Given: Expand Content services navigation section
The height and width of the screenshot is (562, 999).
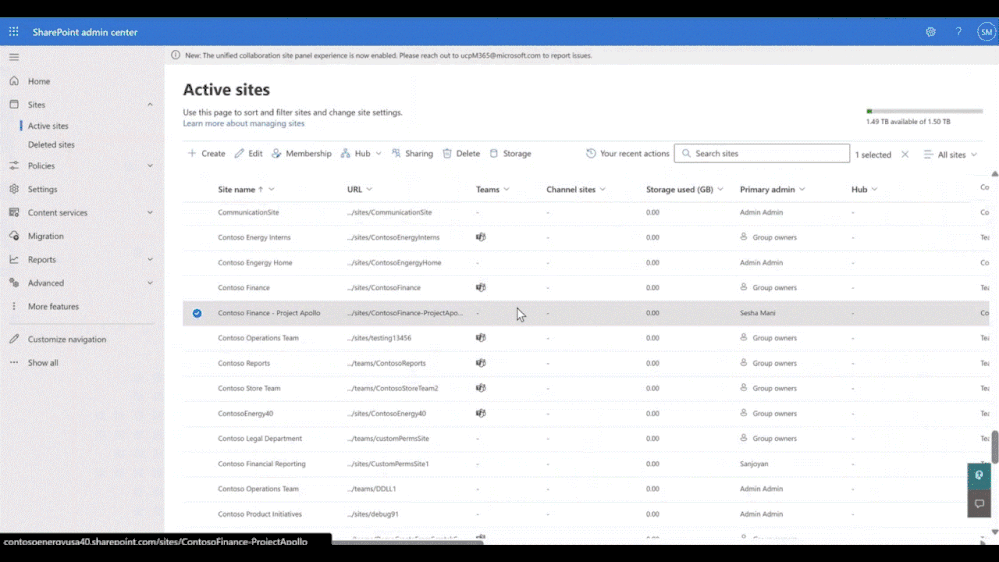Looking at the screenshot, I should click(150, 212).
